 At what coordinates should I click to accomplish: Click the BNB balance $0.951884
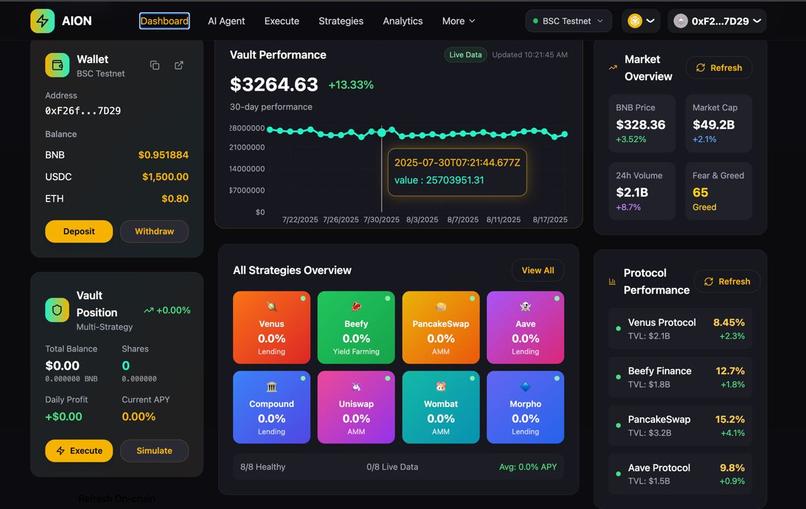click(163, 155)
